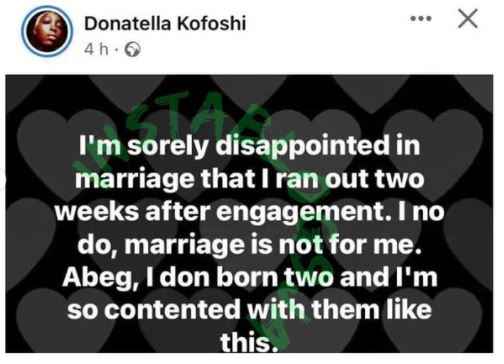The image size is (504, 364).
Task: Open the Donatella Kofoshi profile name link
Action: (x=165, y=24)
